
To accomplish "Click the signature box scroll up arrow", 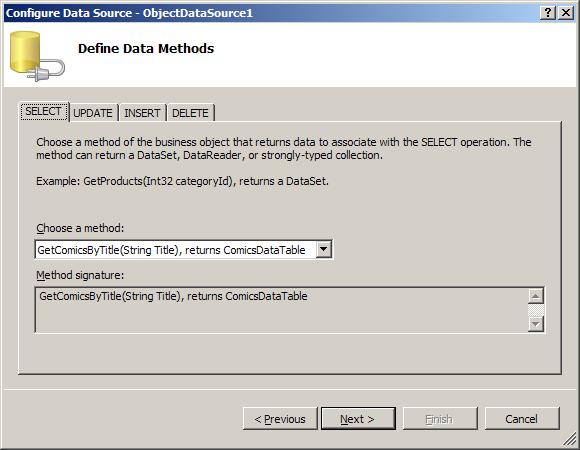I will pyautogui.click(x=536, y=296).
